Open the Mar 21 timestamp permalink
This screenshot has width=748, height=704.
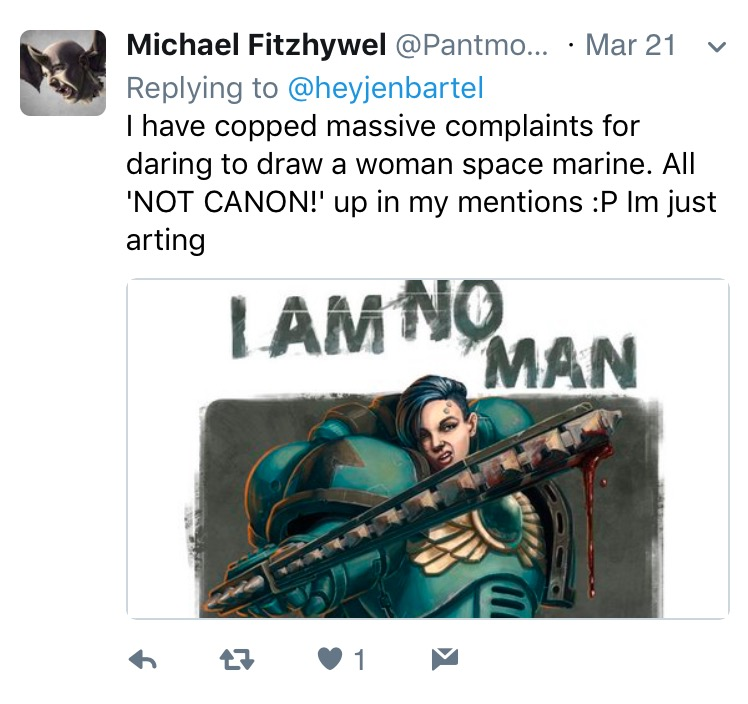pos(630,45)
